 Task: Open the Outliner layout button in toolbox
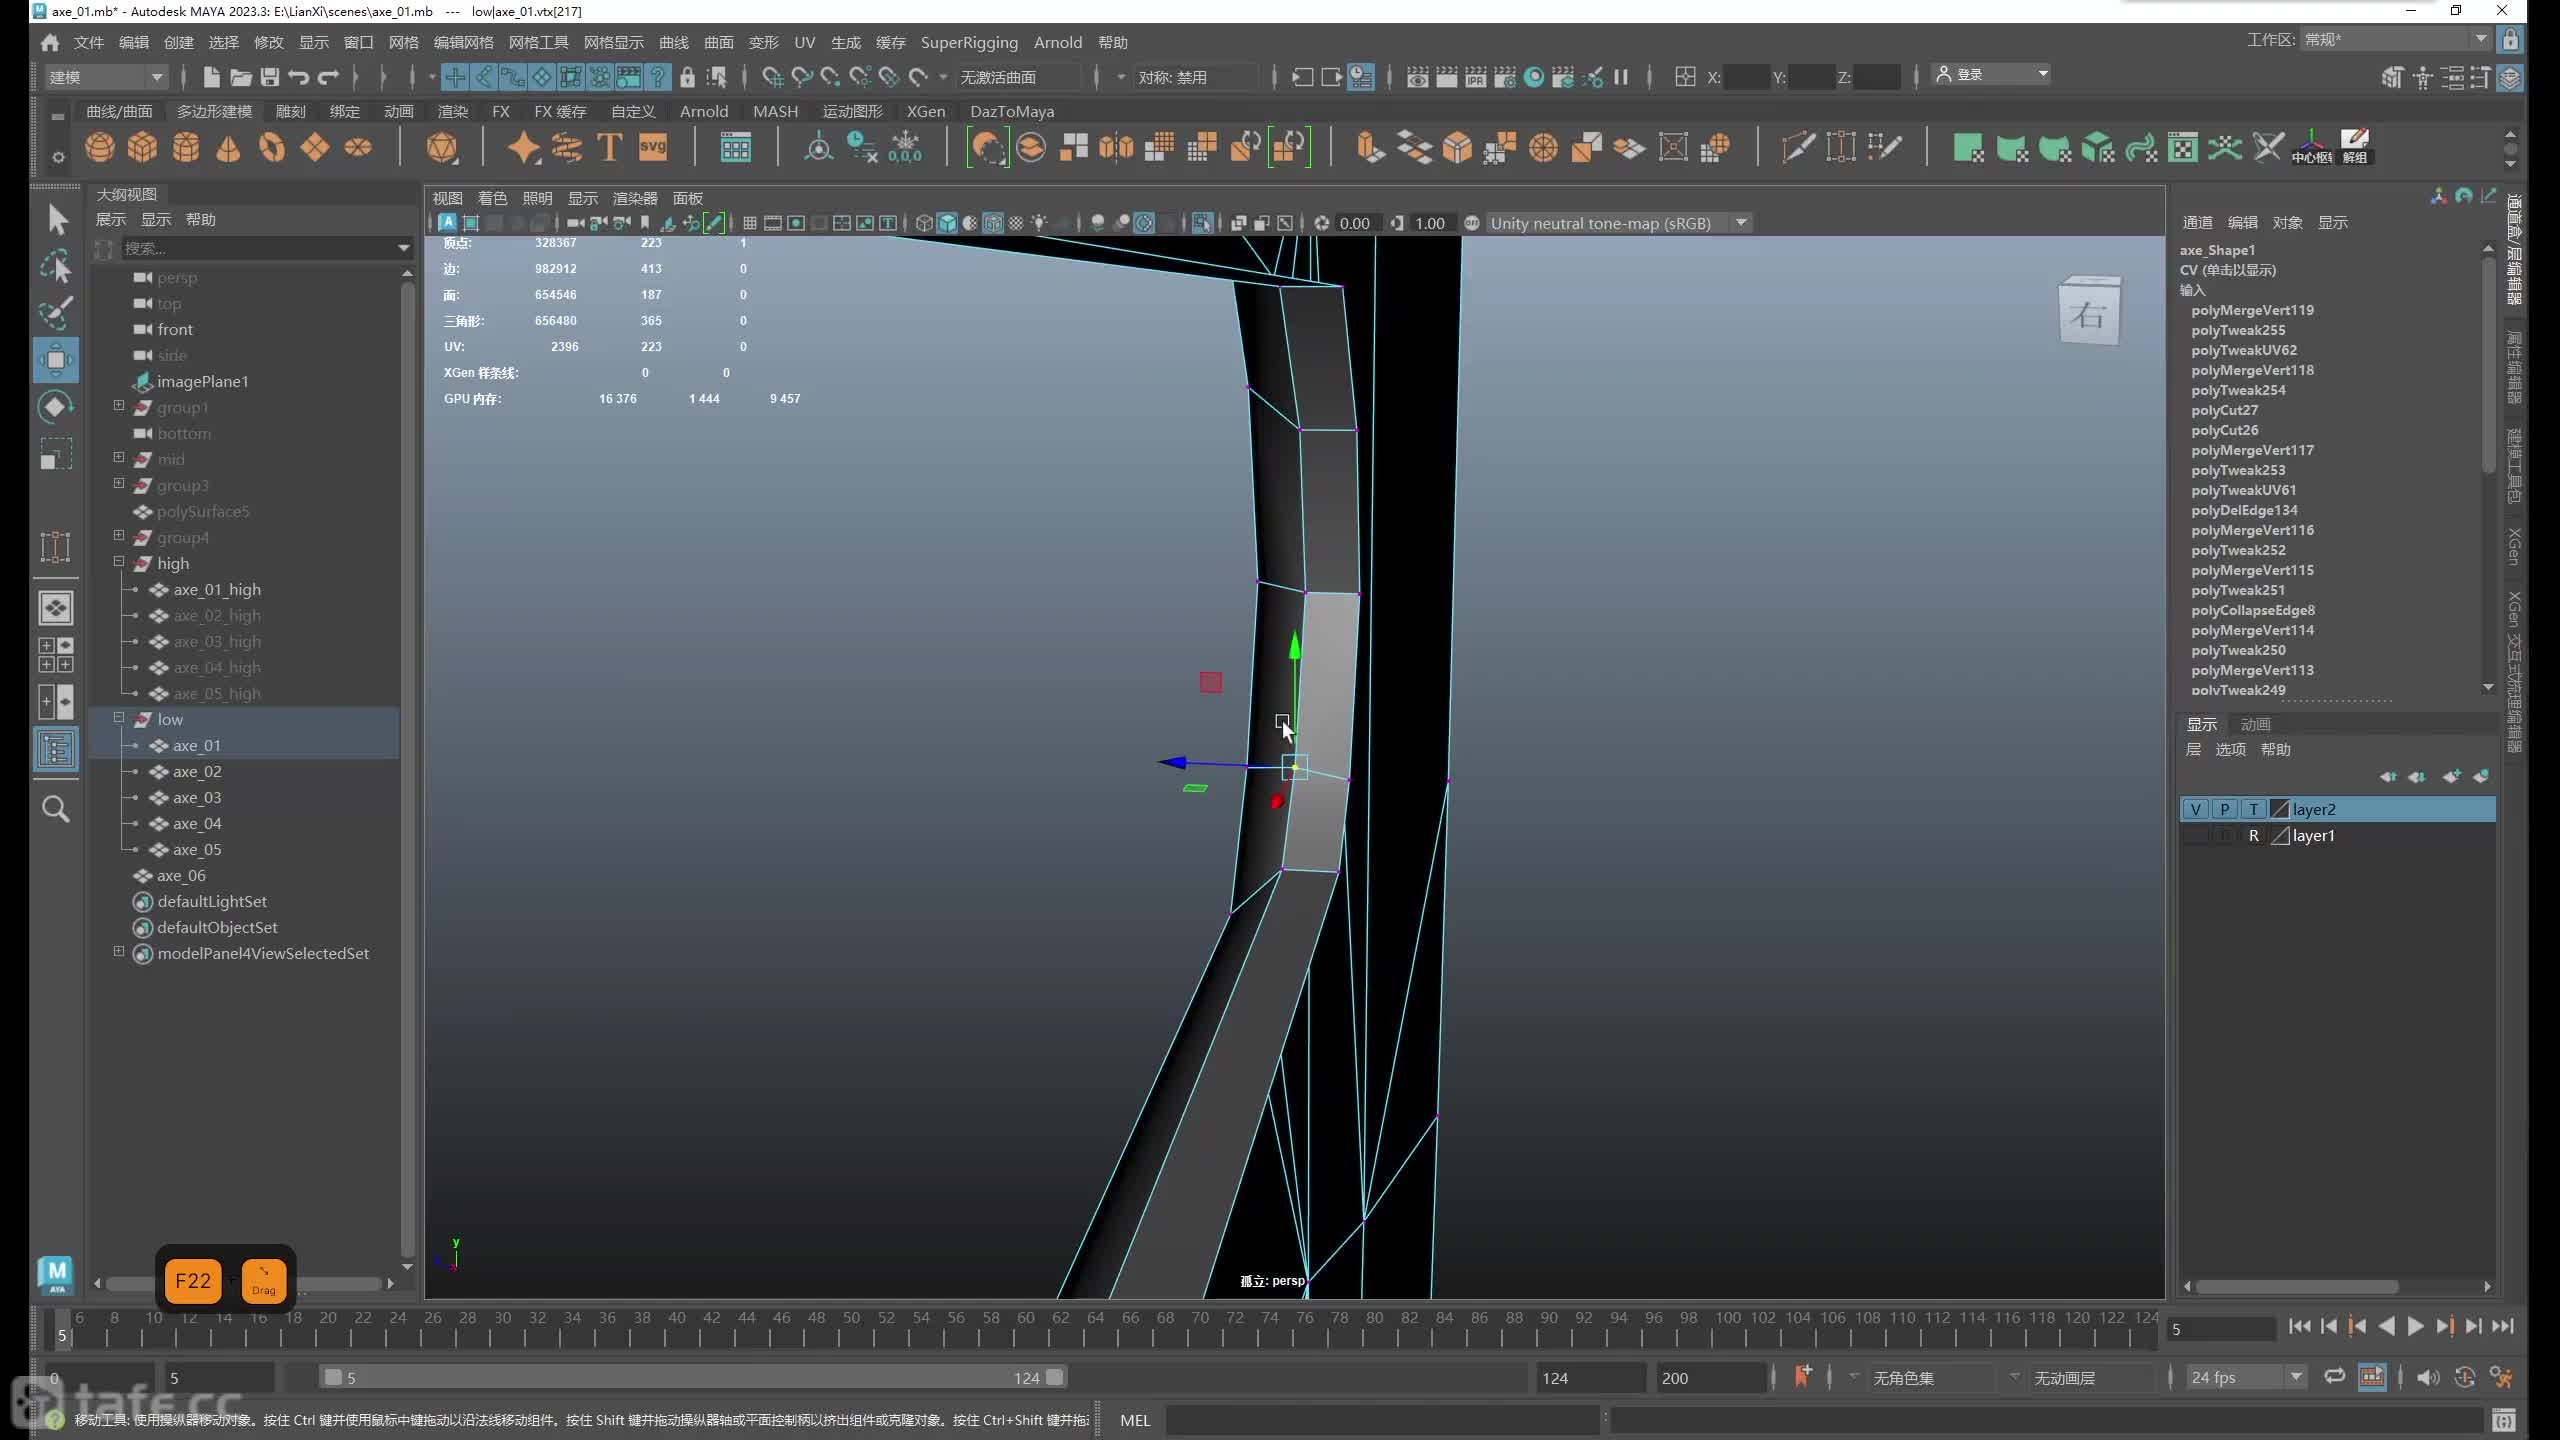(x=56, y=749)
